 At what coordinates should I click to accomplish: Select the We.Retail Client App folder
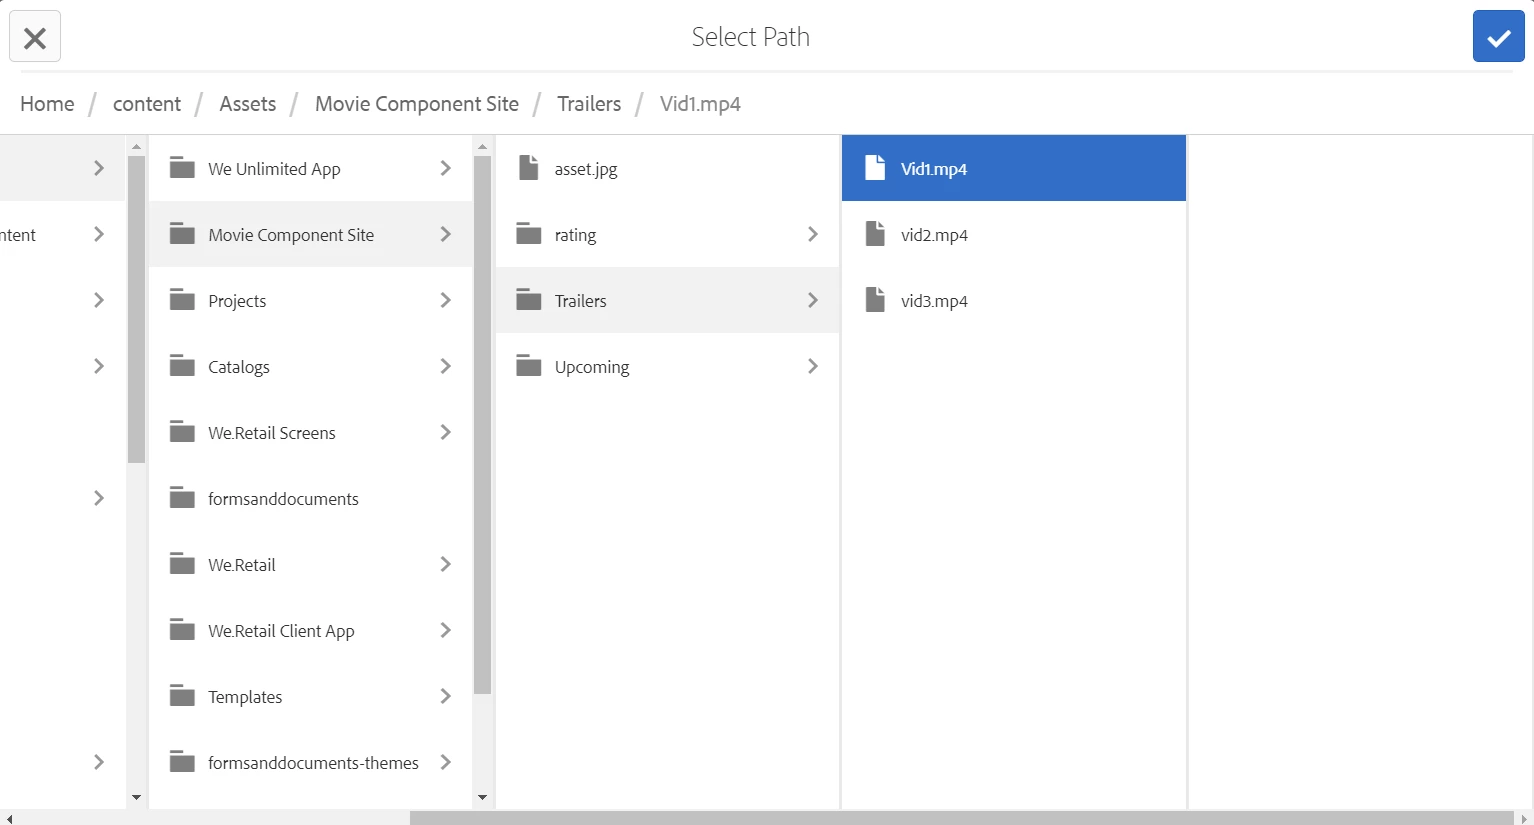point(311,630)
